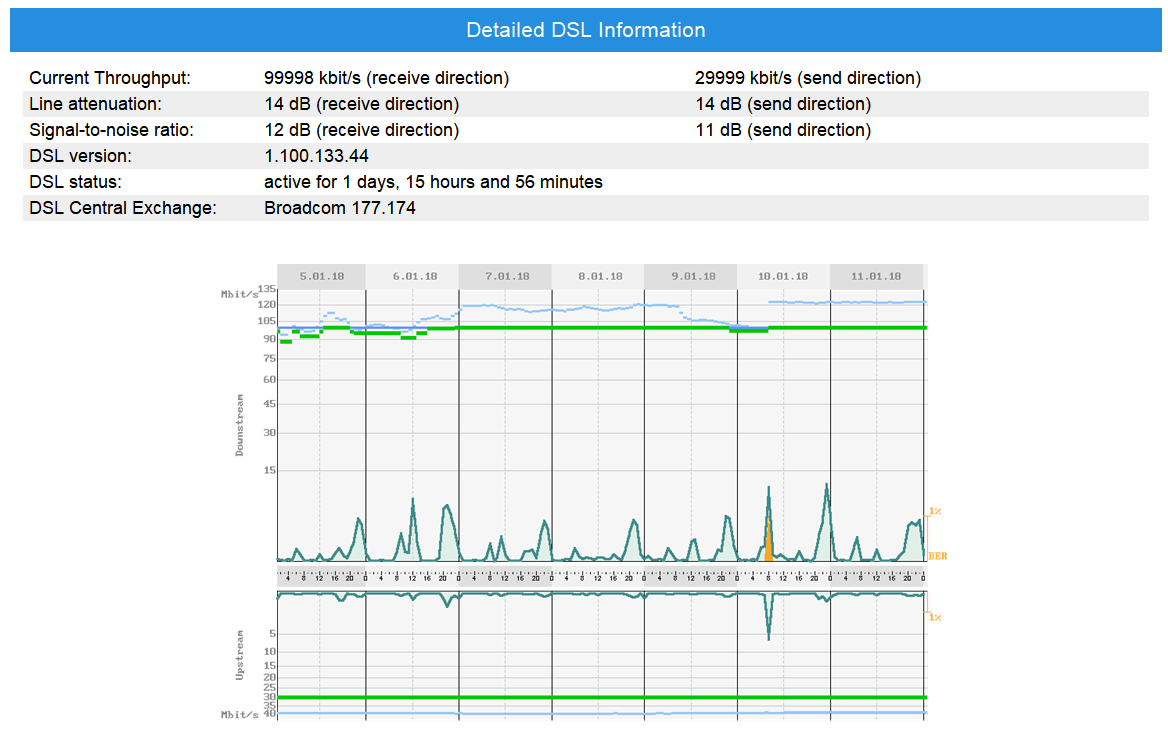The image size is (1168, 744).
Task: Click the vertical Downstream axis label
Action: [x=240, y=425]
